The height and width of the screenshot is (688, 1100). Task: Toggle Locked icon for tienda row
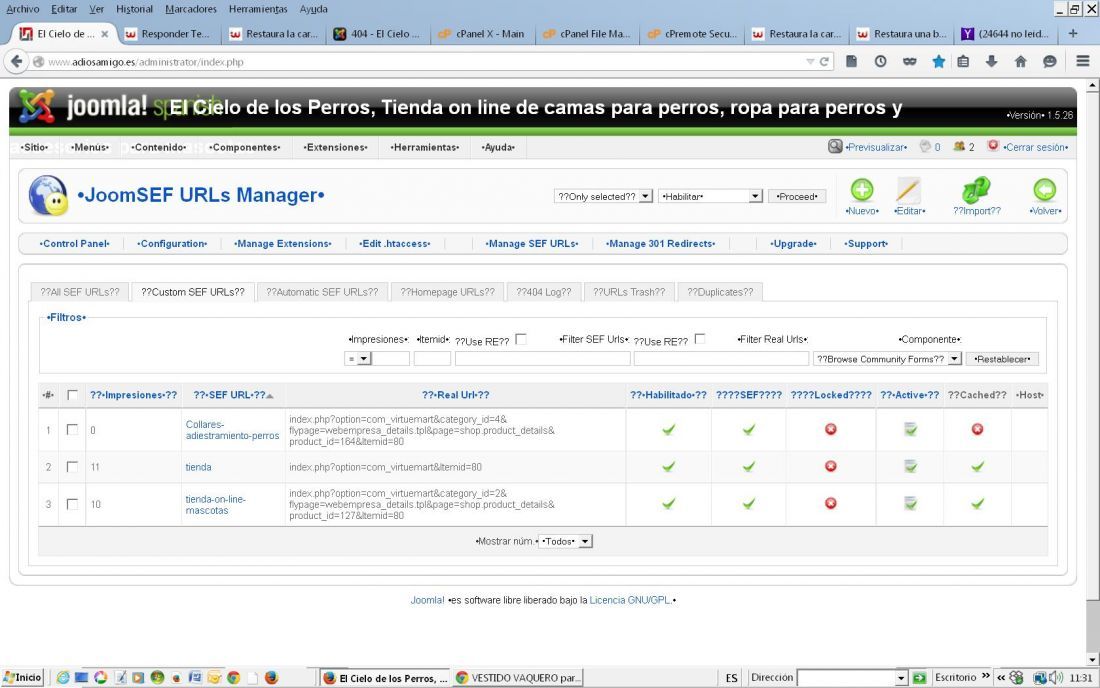click(x=831, y=466)
